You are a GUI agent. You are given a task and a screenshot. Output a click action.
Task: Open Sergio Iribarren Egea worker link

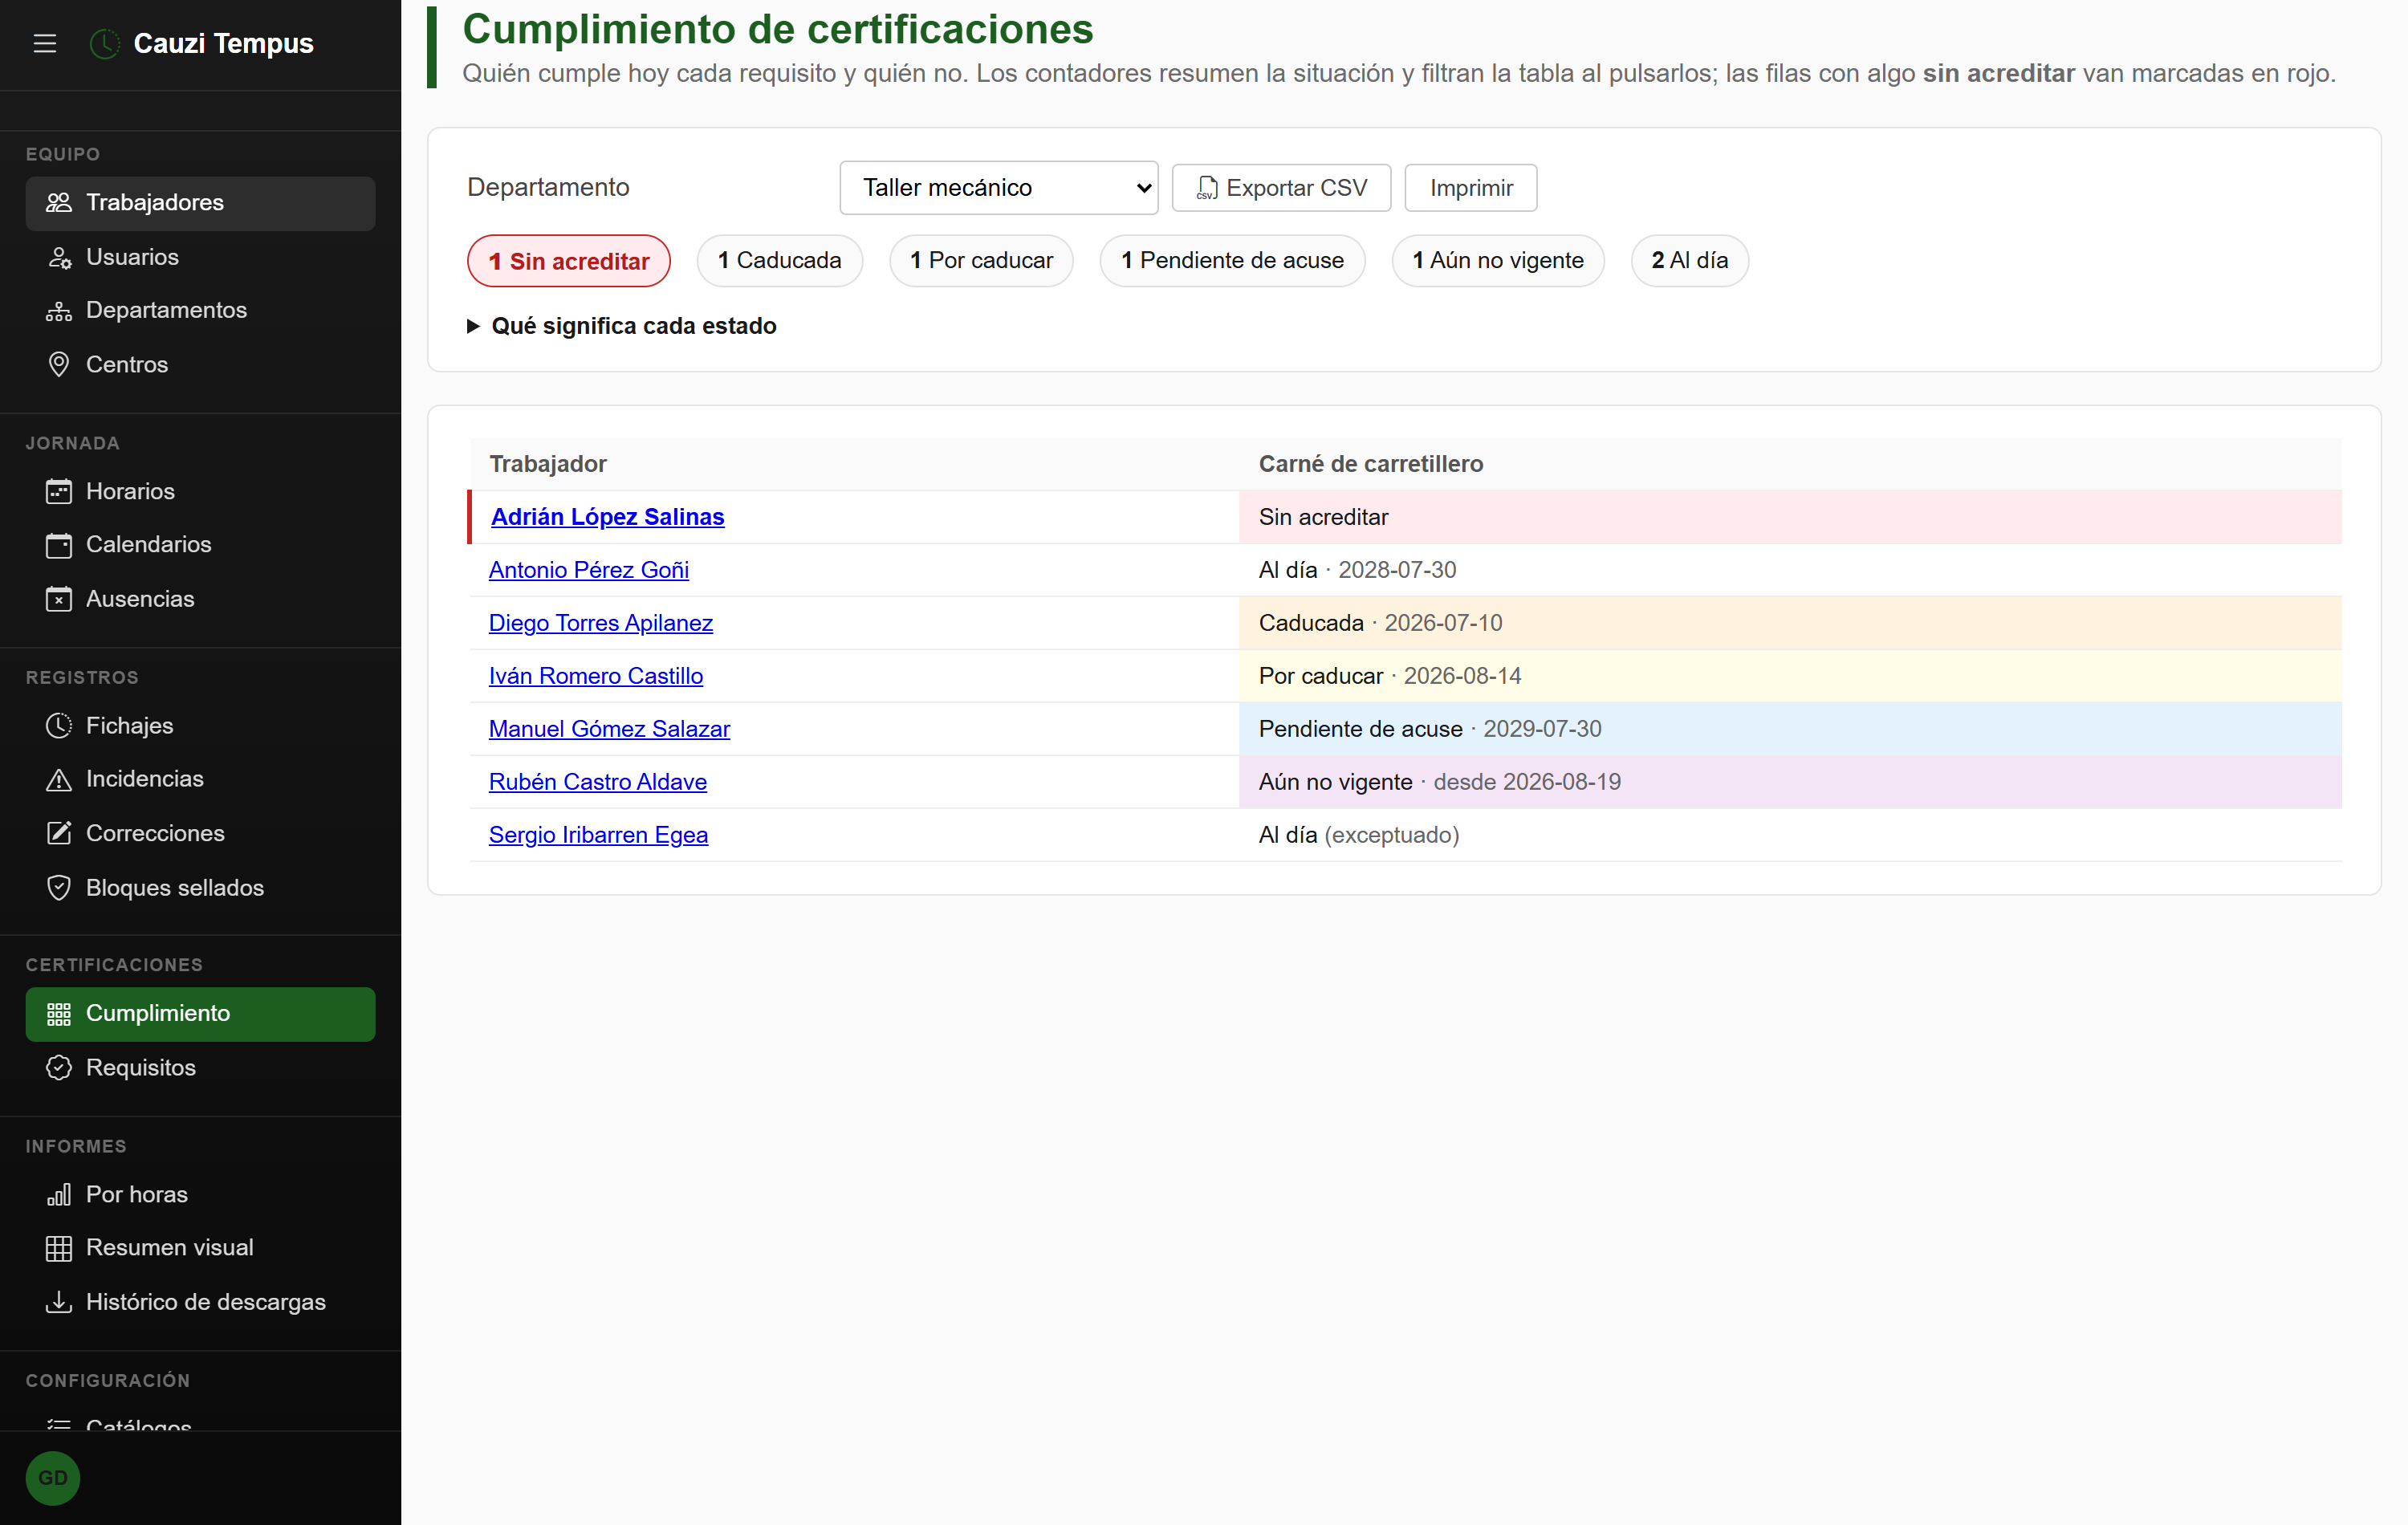click(x=599, y=835)
